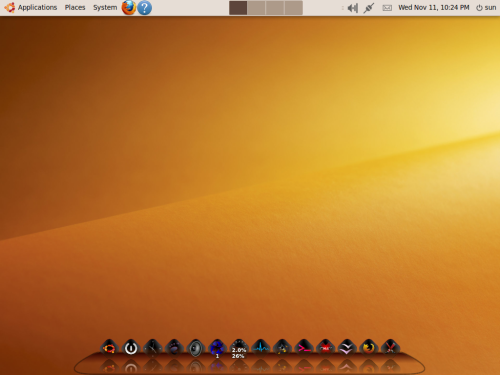
Task: Click the red crossed tools dock icon
Action: (390, 348)
